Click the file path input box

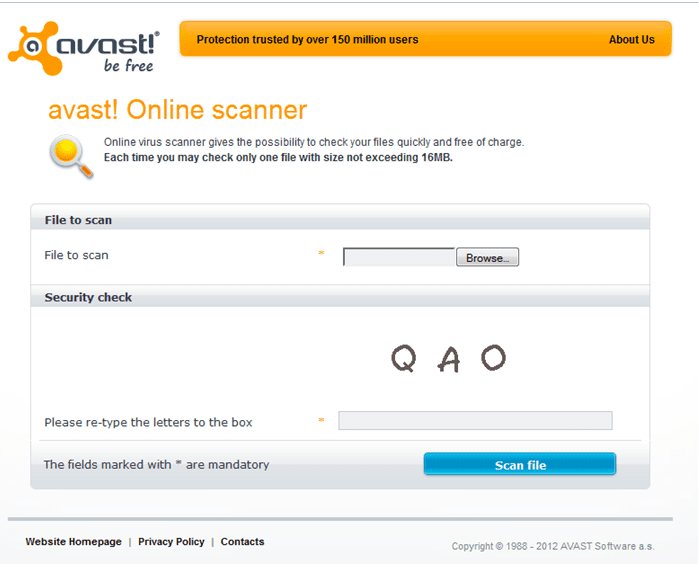(x=399, y=257)
